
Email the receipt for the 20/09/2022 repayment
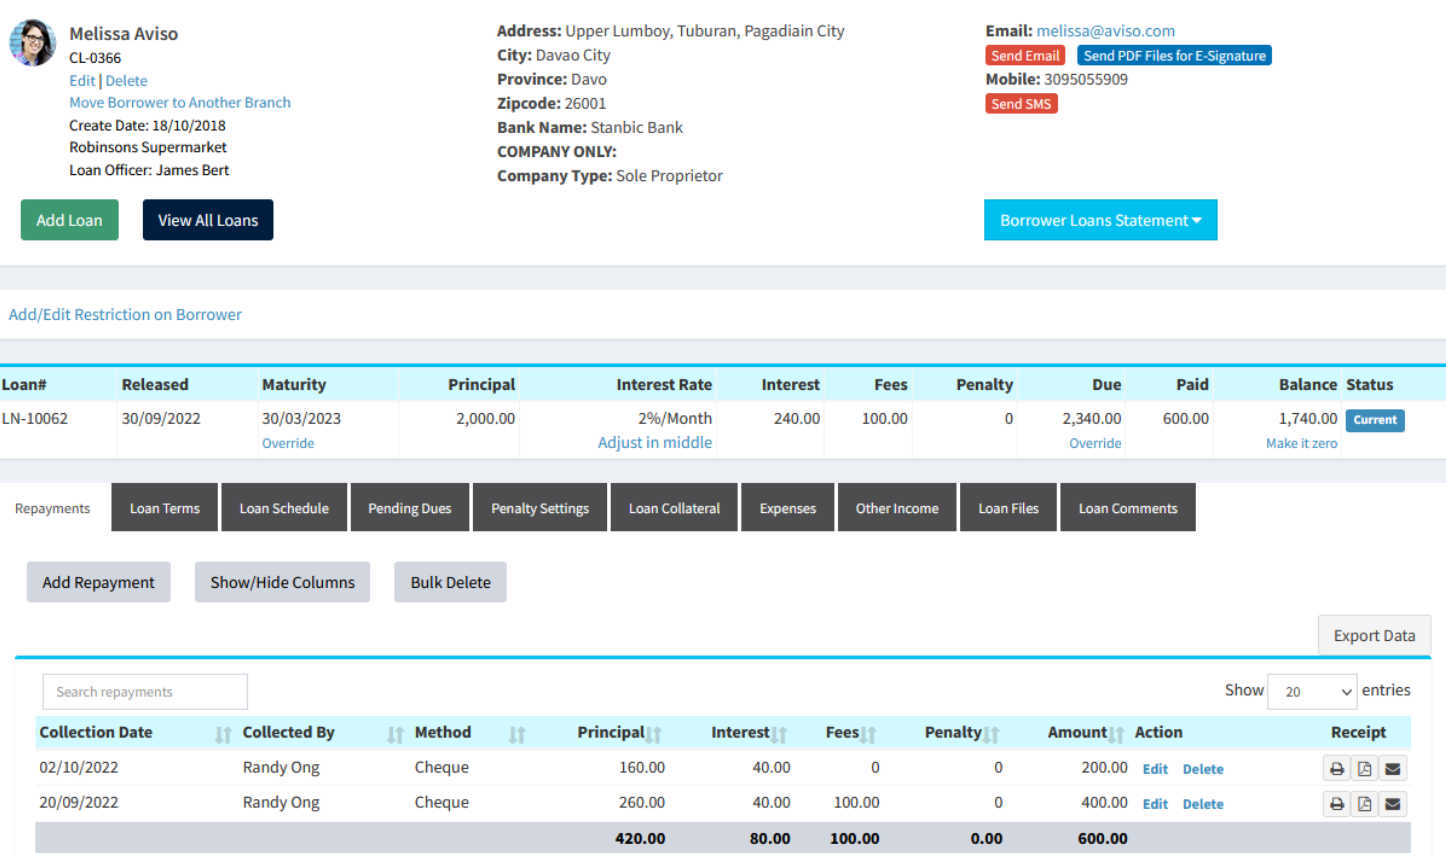point(1394,803)
